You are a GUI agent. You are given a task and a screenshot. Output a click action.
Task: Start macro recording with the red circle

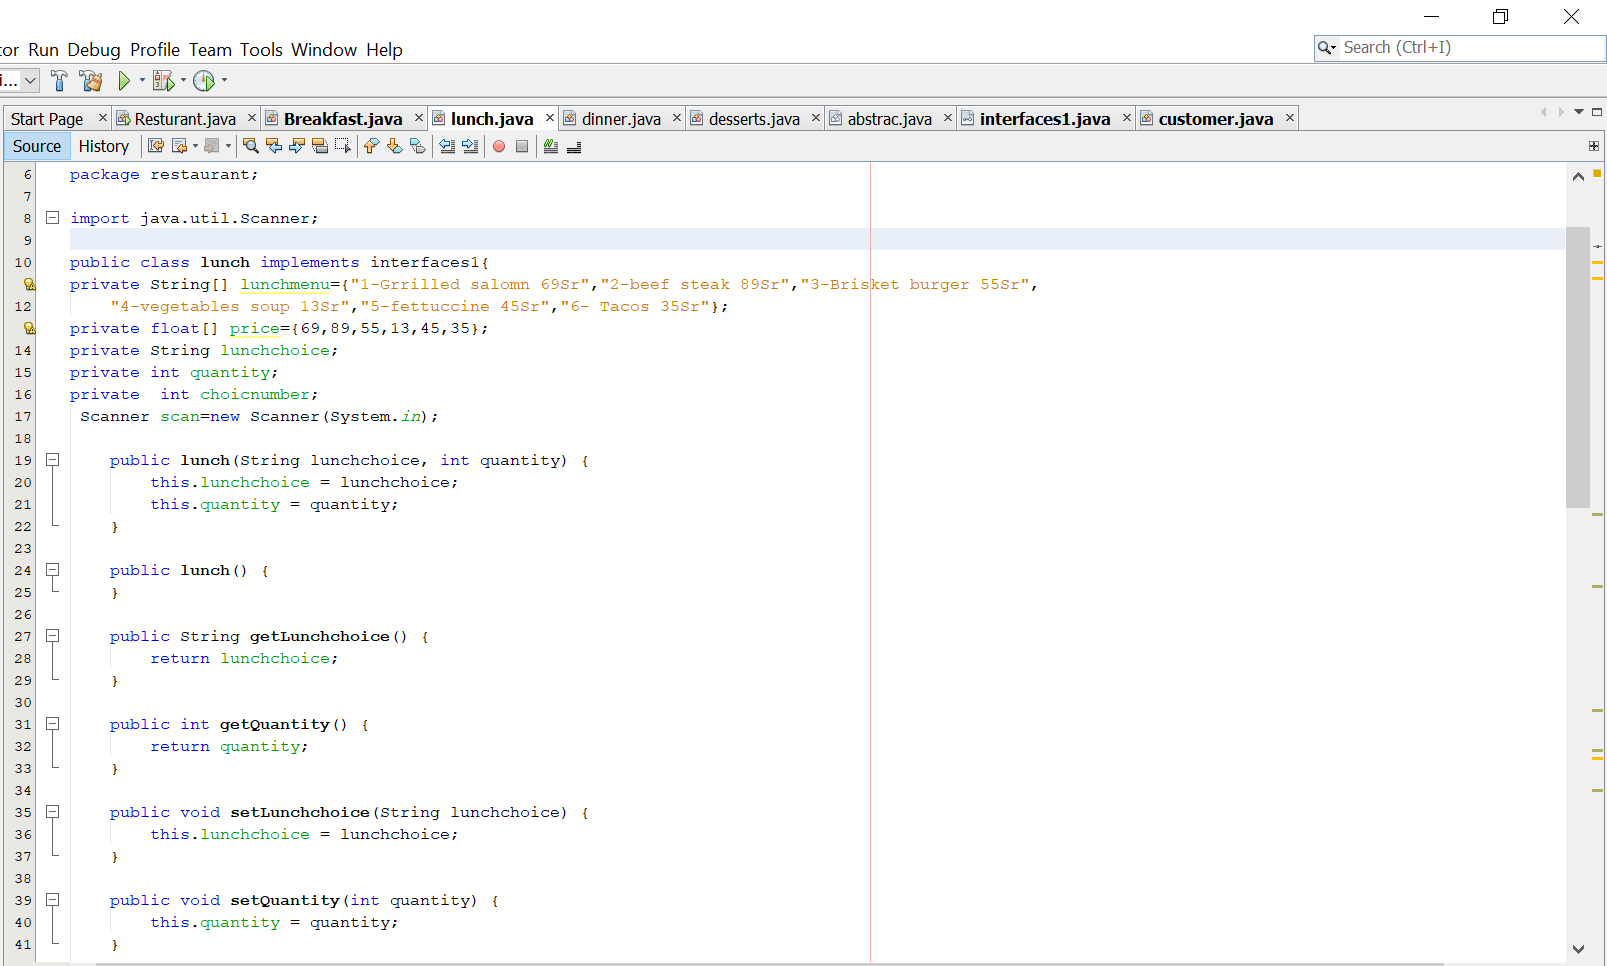(499, 147)
